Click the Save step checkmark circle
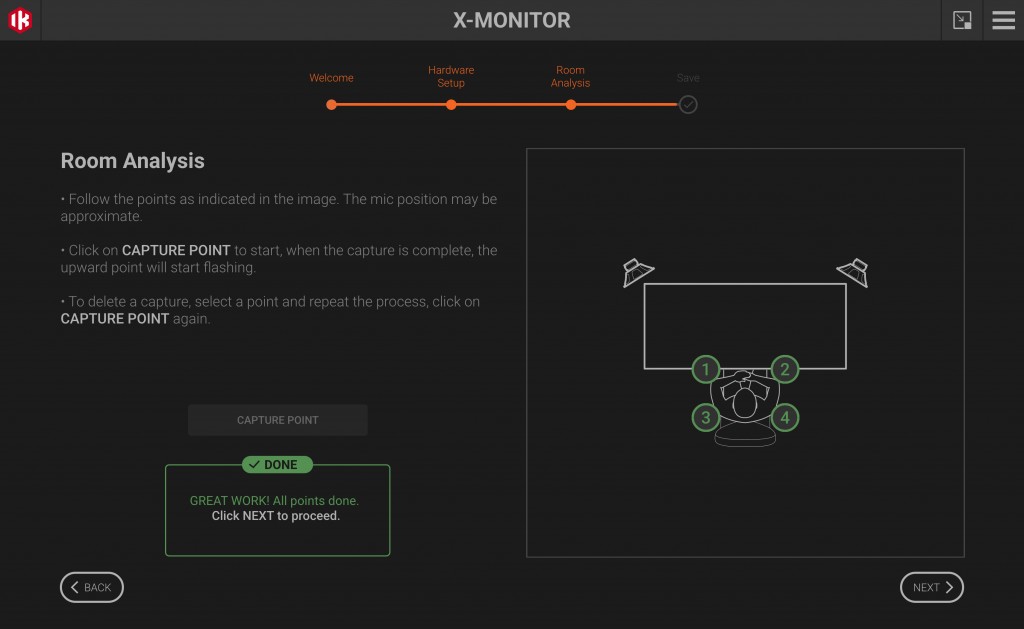Viewport: 1024px width, 629px height. coord(688,104)
